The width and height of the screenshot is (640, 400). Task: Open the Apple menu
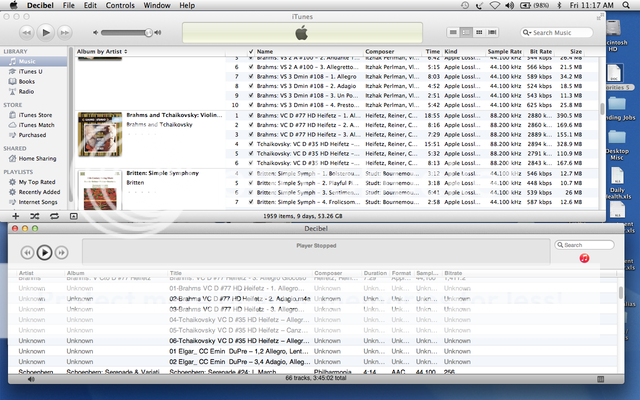tap(13, 5)
